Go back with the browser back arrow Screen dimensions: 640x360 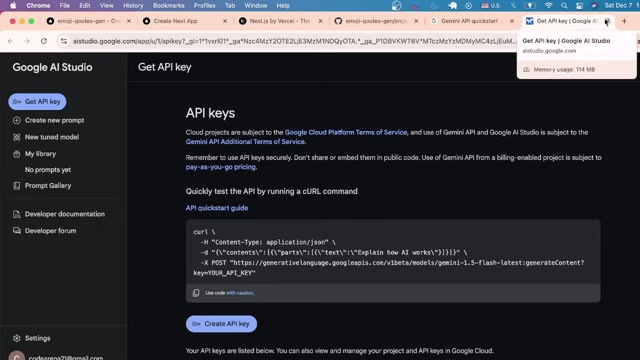pos(11,41)
